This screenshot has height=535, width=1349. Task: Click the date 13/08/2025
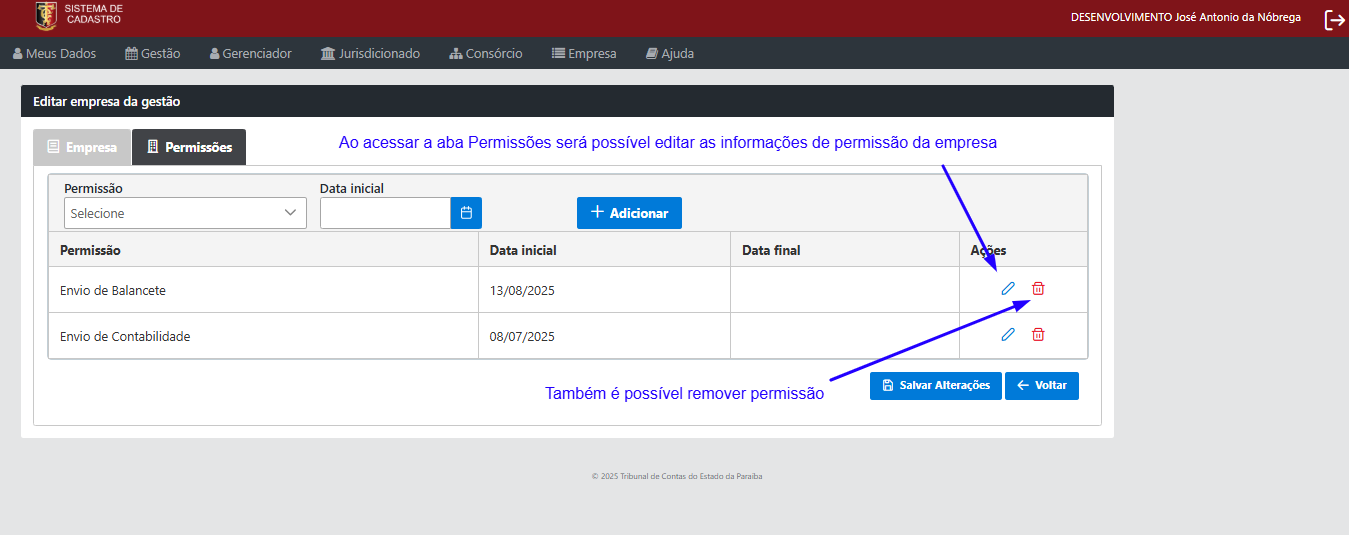pos(522,290)
